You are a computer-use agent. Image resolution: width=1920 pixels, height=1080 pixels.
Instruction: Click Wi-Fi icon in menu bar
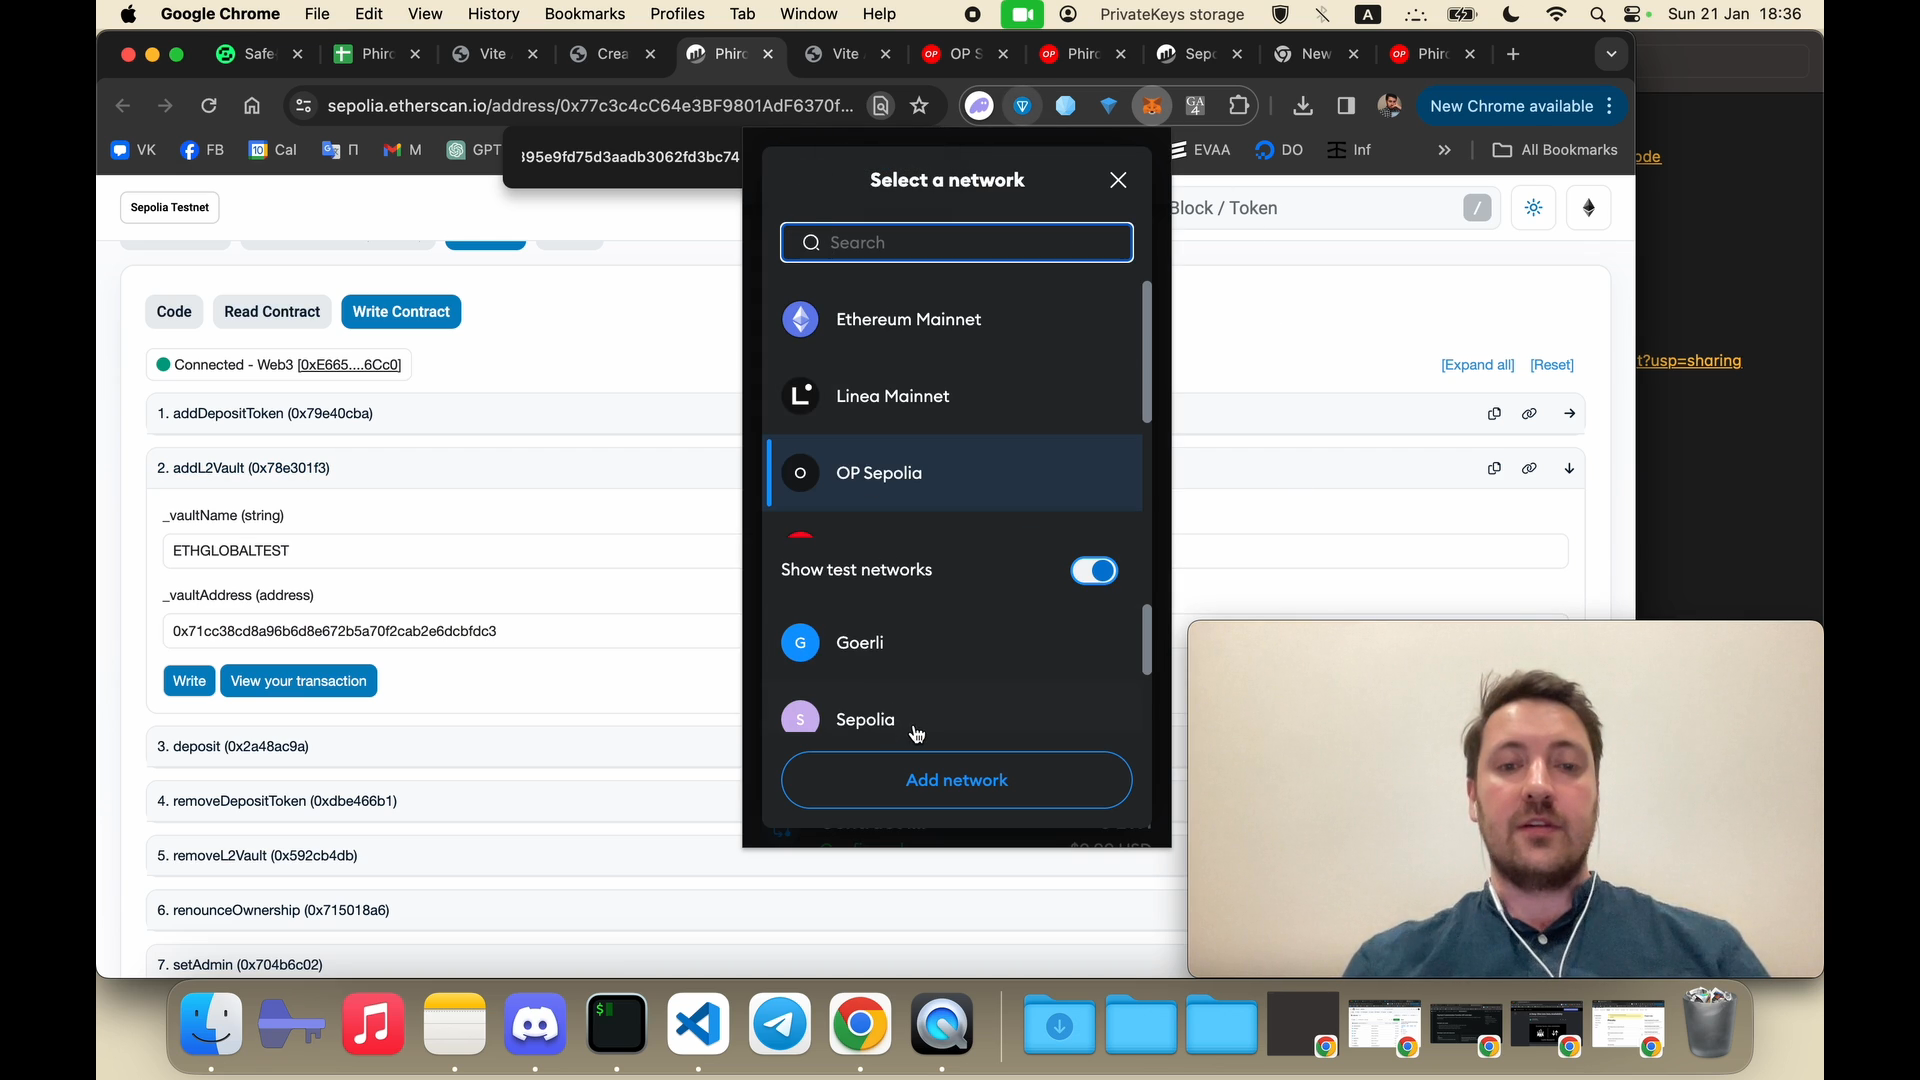coord(1556,14)
